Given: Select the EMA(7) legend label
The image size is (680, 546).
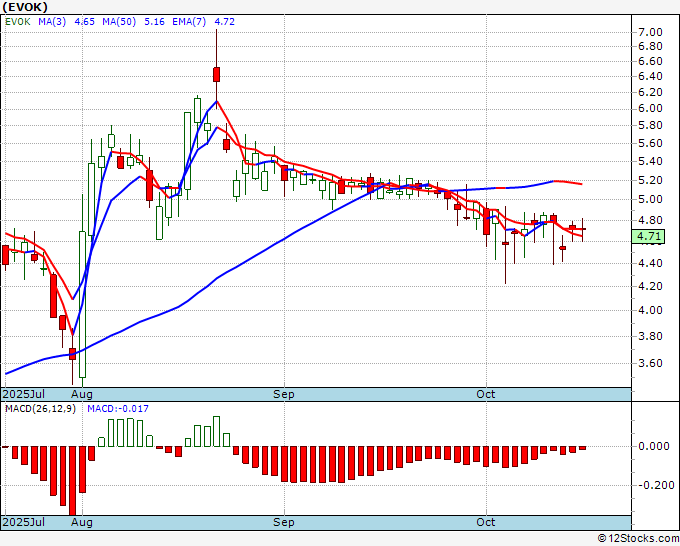Looking at the screenshot, I should 189,22.
